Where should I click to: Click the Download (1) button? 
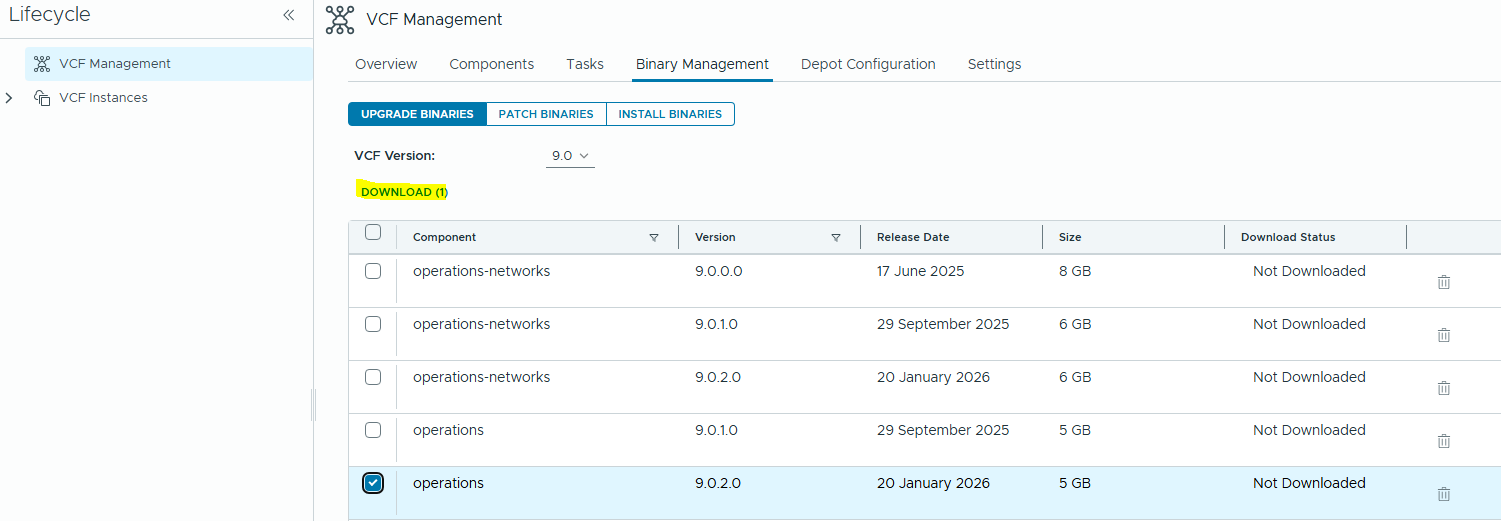tap(404, 192)
